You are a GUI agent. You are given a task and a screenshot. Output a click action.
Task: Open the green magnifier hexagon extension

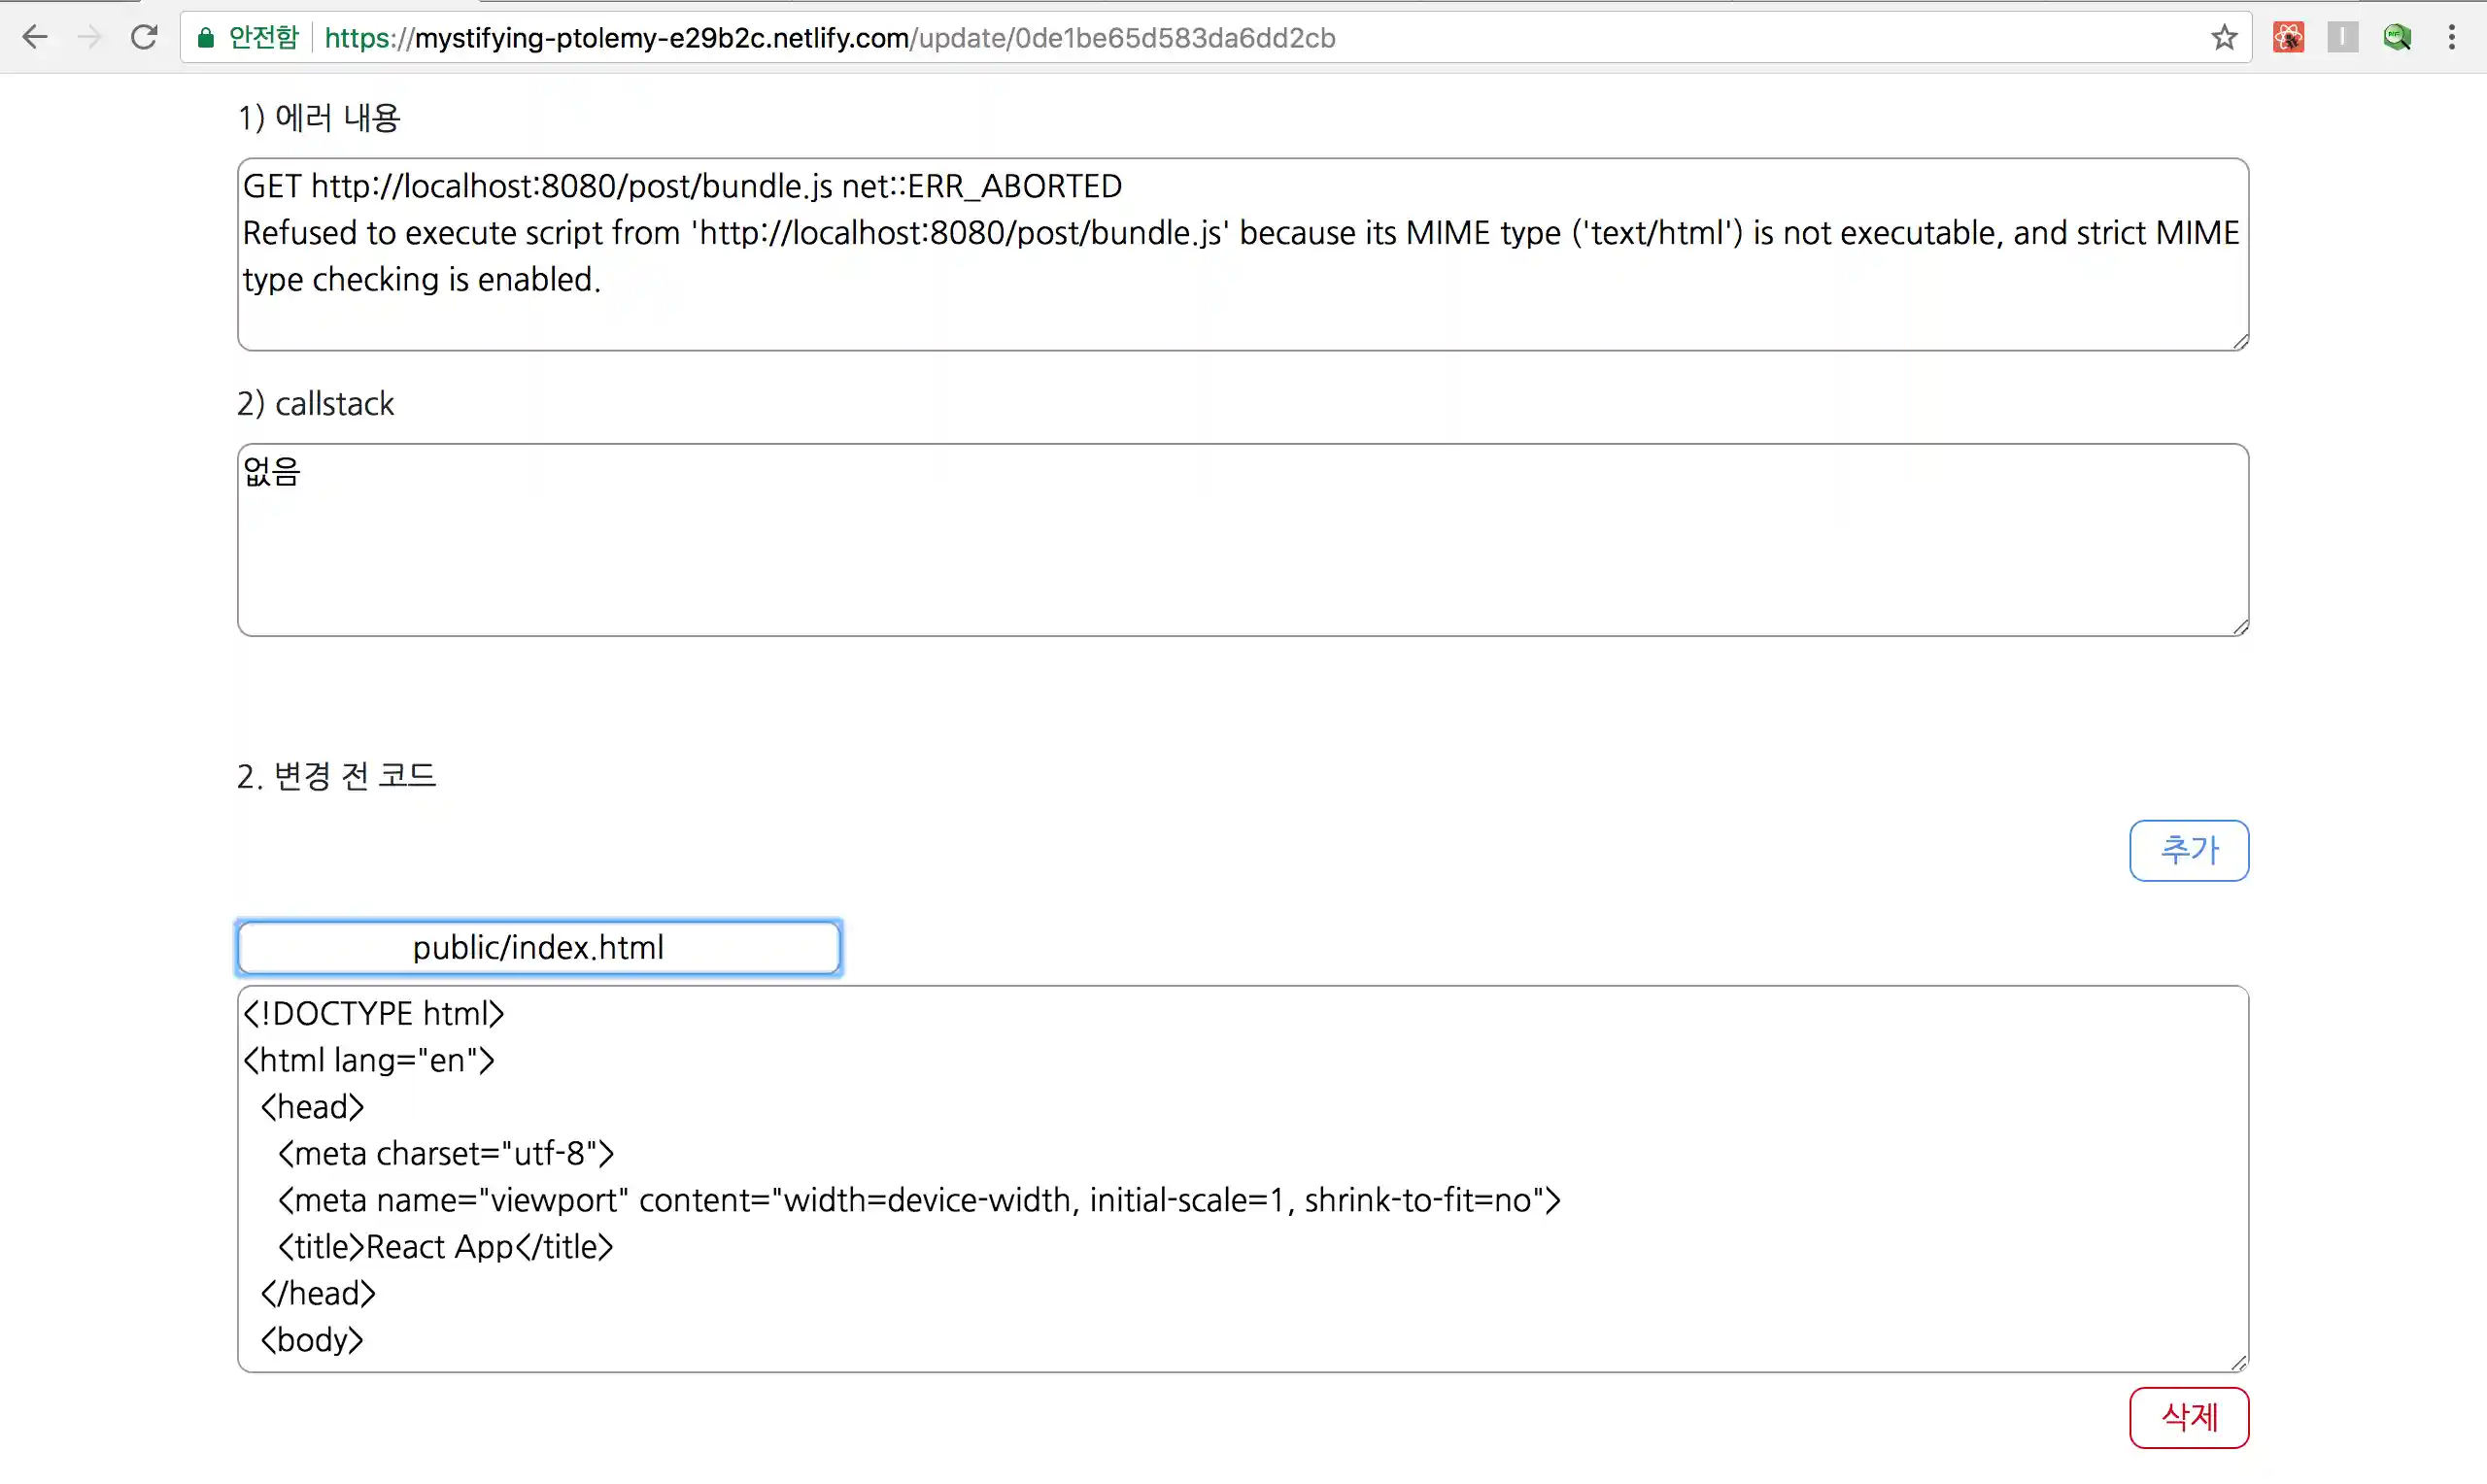(2397, 38)
